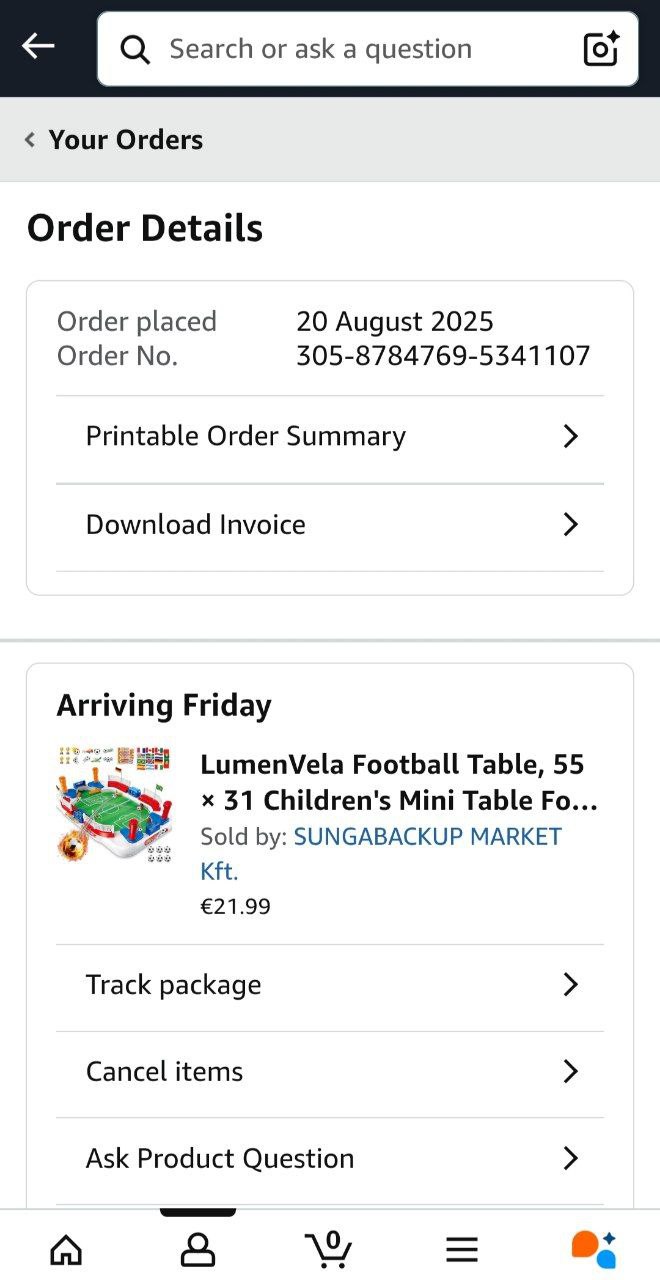Open Ask Product Question chevron
This screenshot has height=1280, width=660.
click(570, 1159)
